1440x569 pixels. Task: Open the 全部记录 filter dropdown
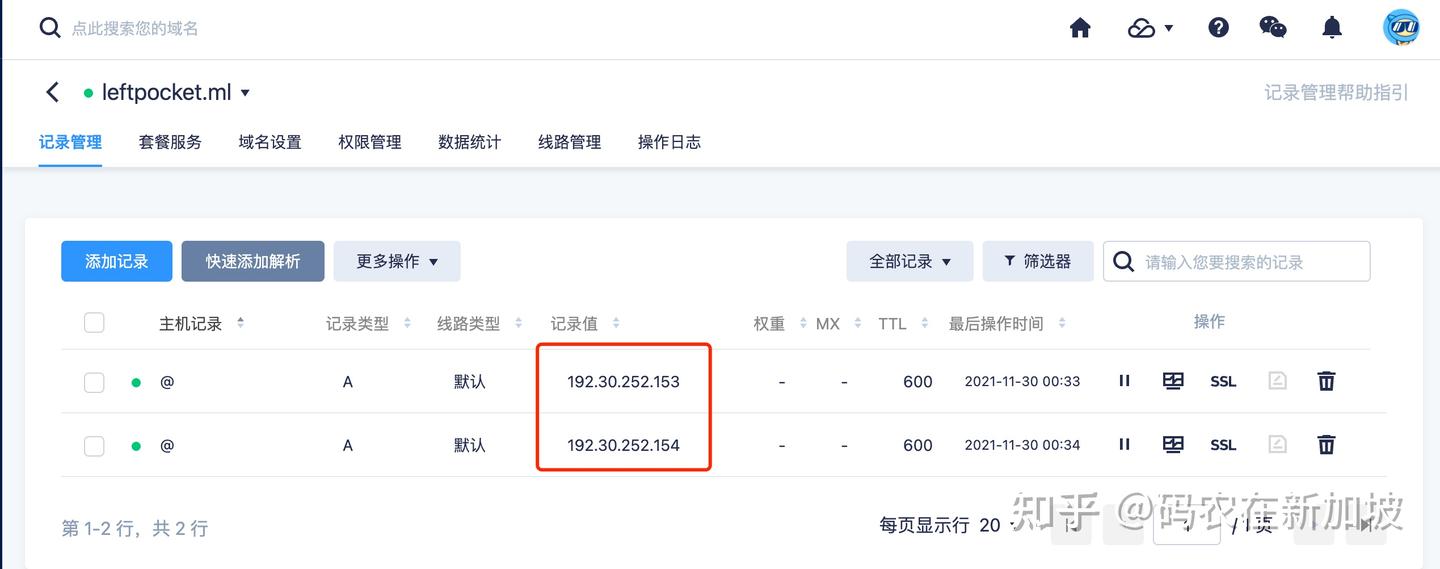[x=909, y=261]
